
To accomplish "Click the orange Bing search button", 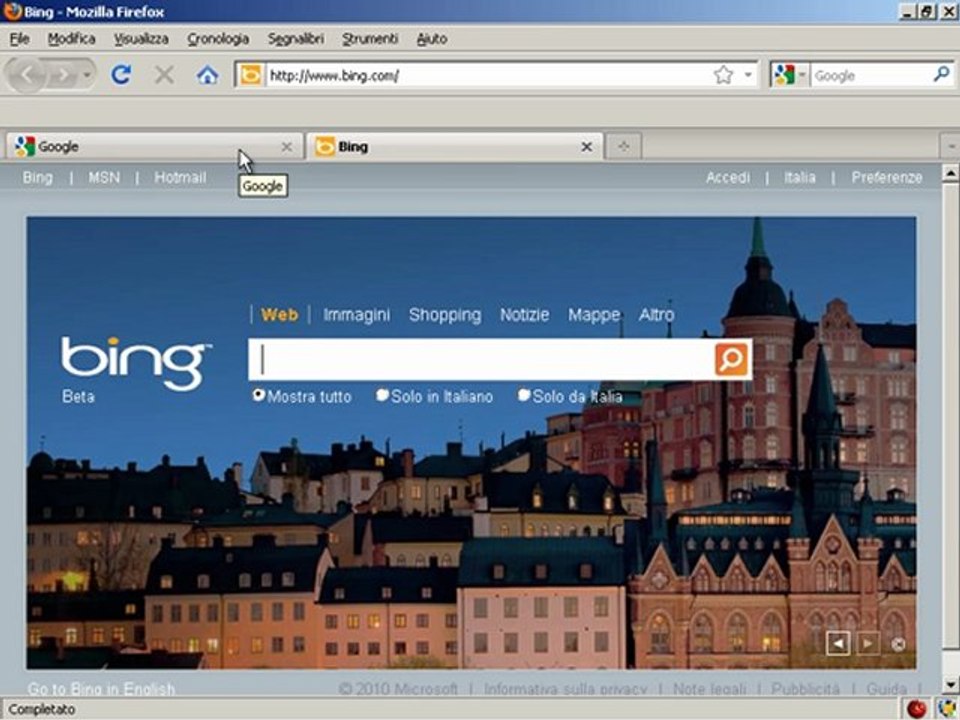I will tap(732, 359).
